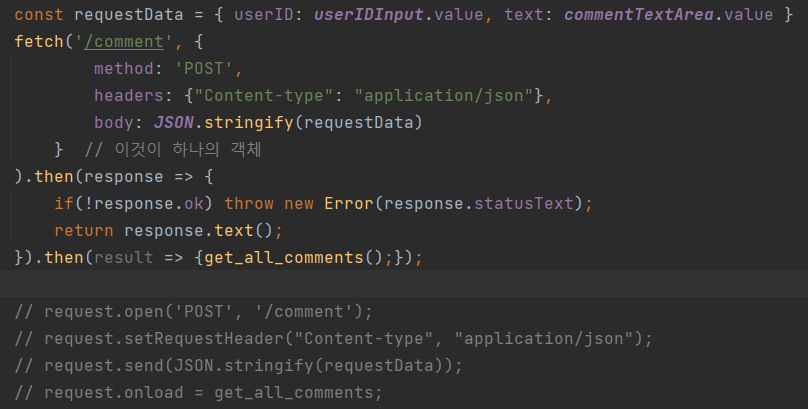
Task: Click 'stringify' in the body line
Action: 249,123
